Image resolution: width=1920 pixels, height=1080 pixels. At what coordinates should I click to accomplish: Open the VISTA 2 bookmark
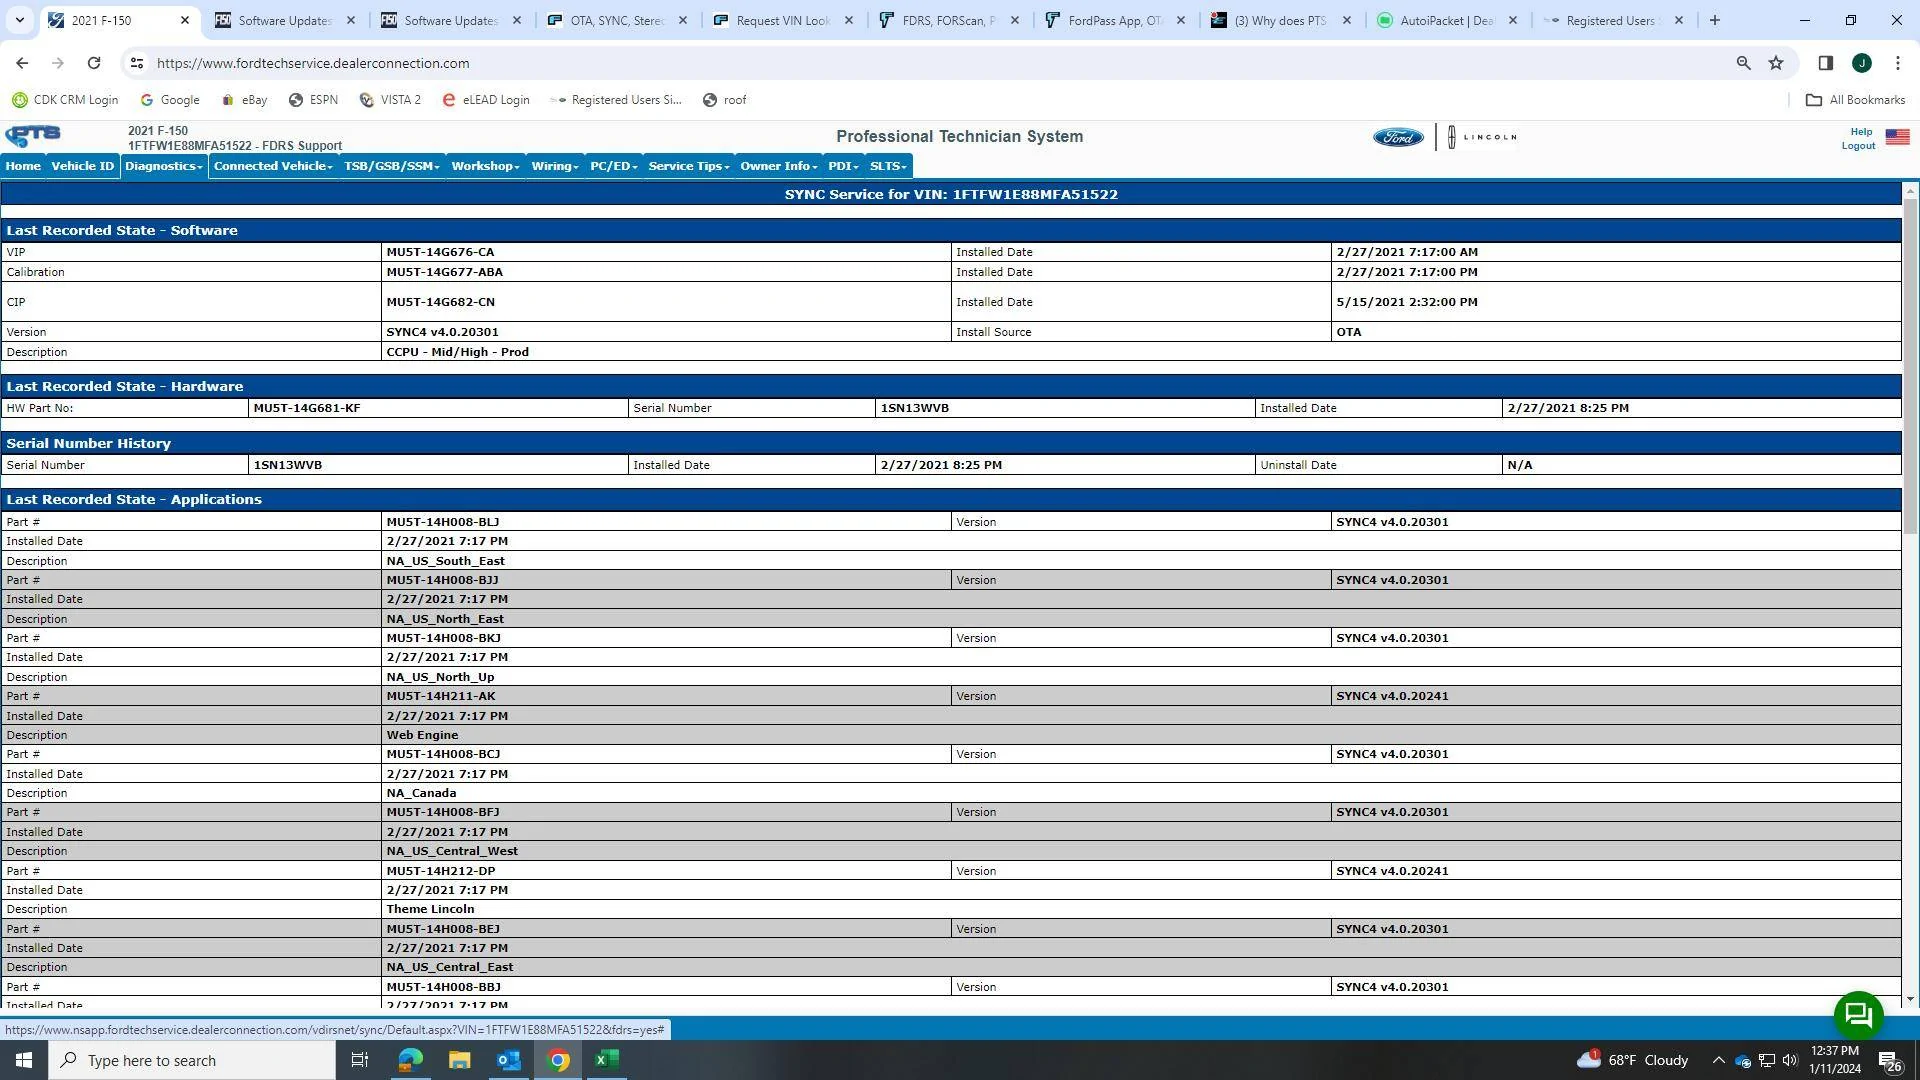click(x=390, y=100)
